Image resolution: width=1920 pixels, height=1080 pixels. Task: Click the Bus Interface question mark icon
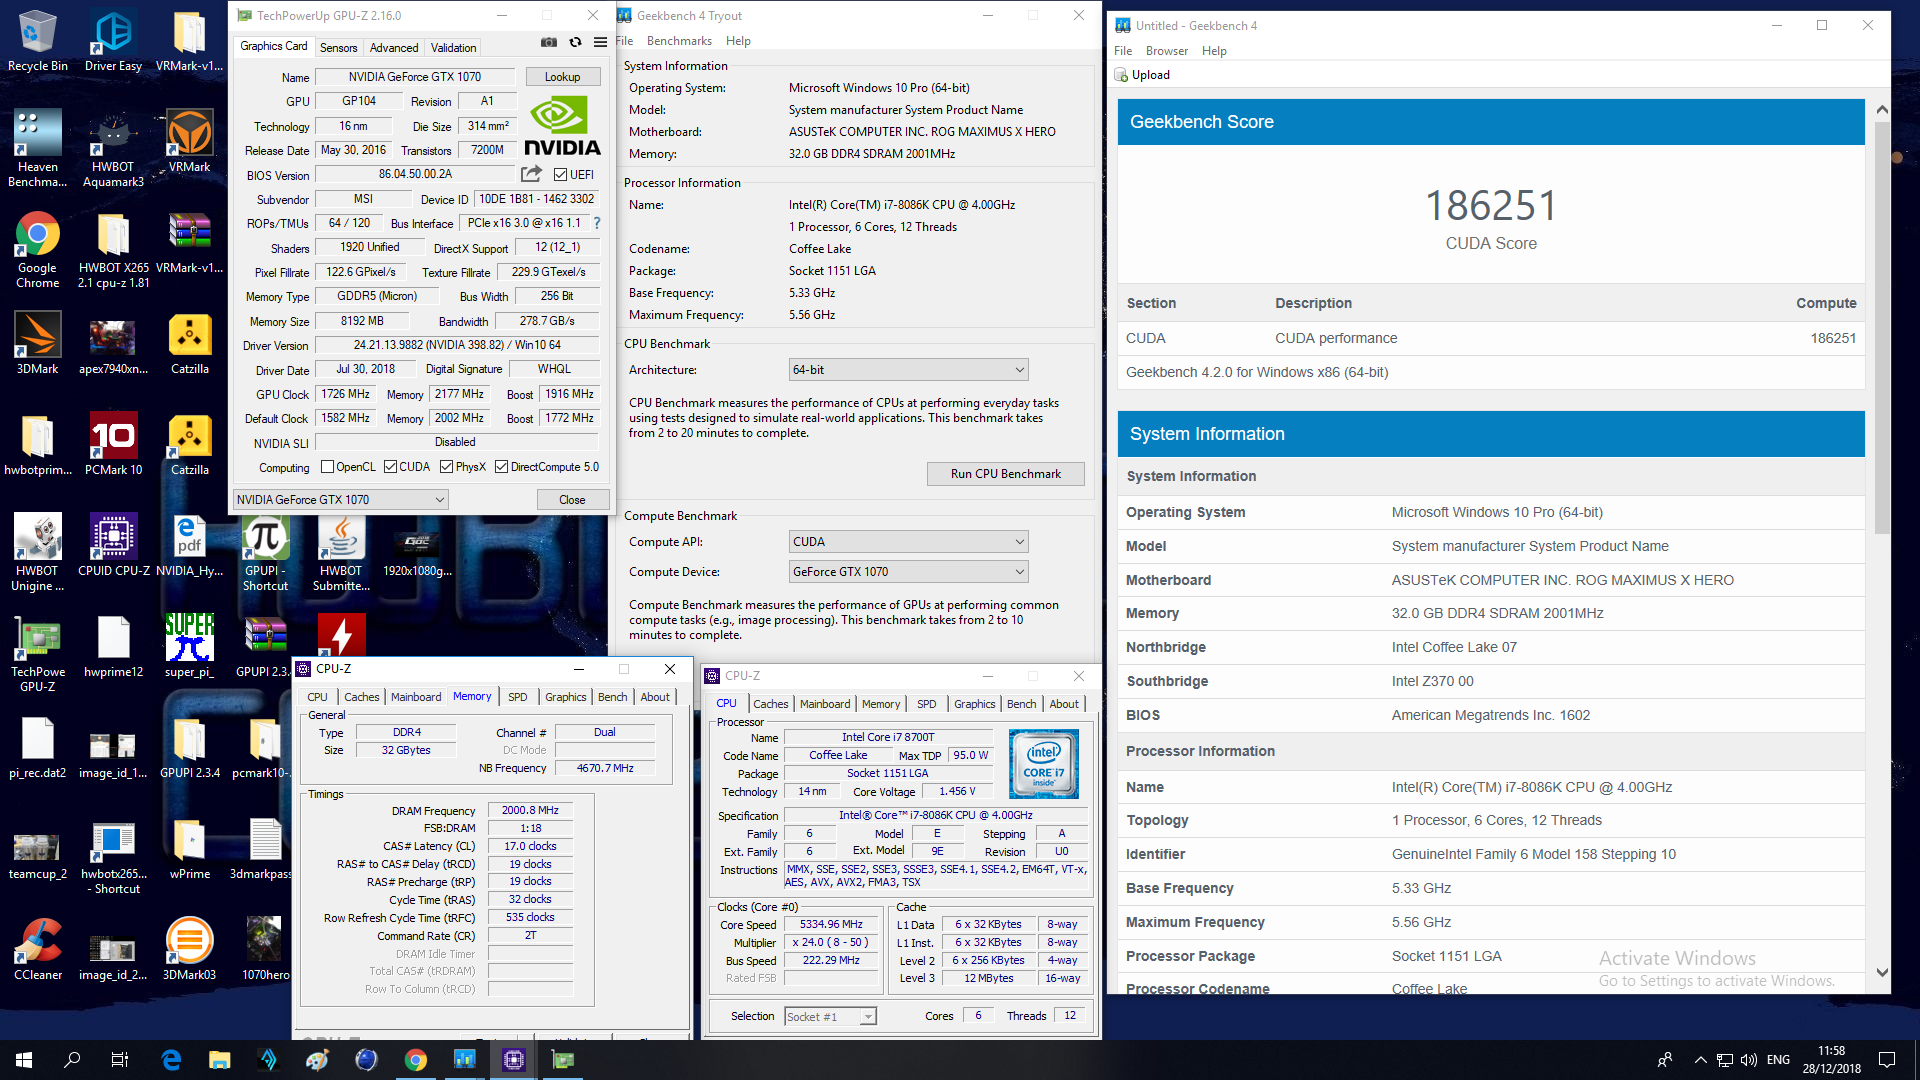click(x=597, y=223)
